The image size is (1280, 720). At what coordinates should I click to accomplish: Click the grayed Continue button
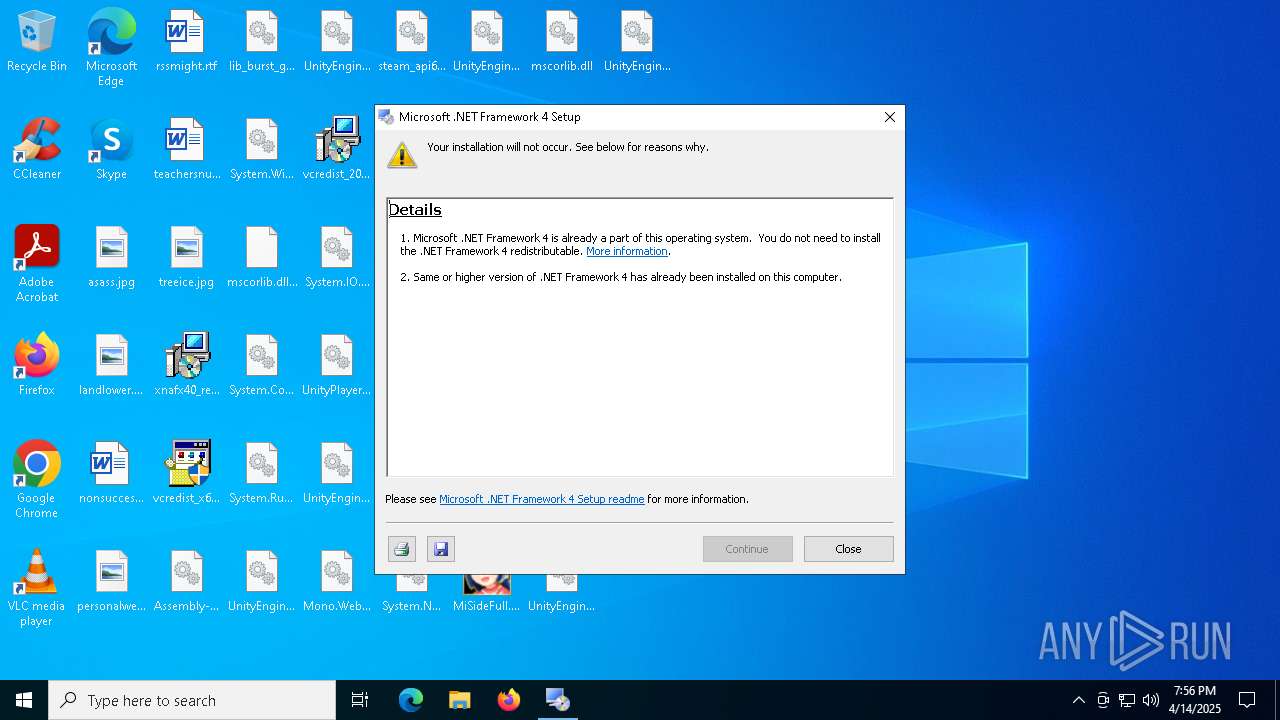(747, 549)
